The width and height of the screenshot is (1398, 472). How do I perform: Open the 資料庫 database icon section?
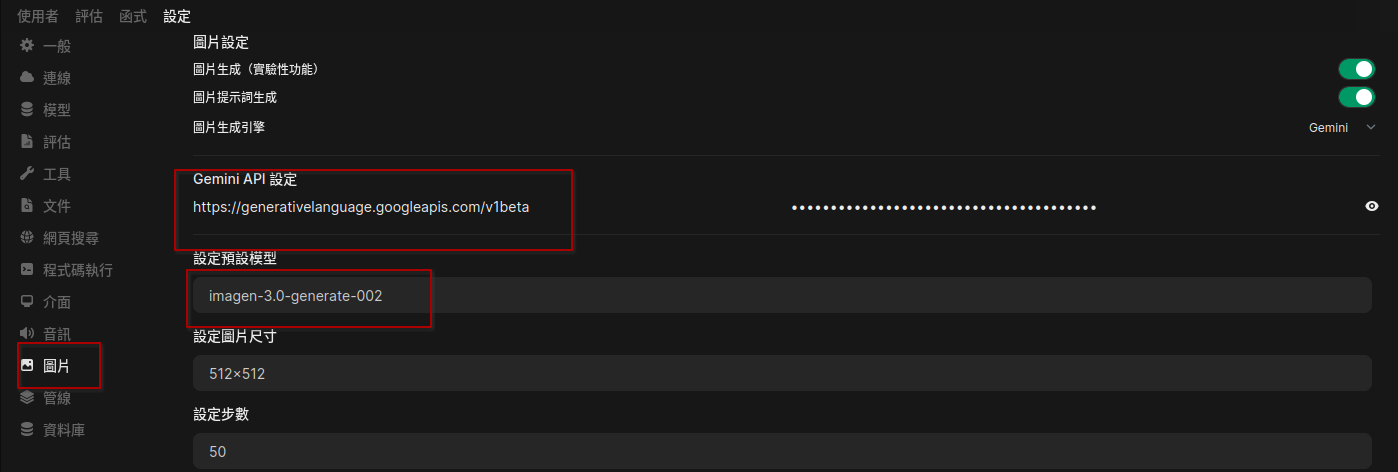(27, 430)
